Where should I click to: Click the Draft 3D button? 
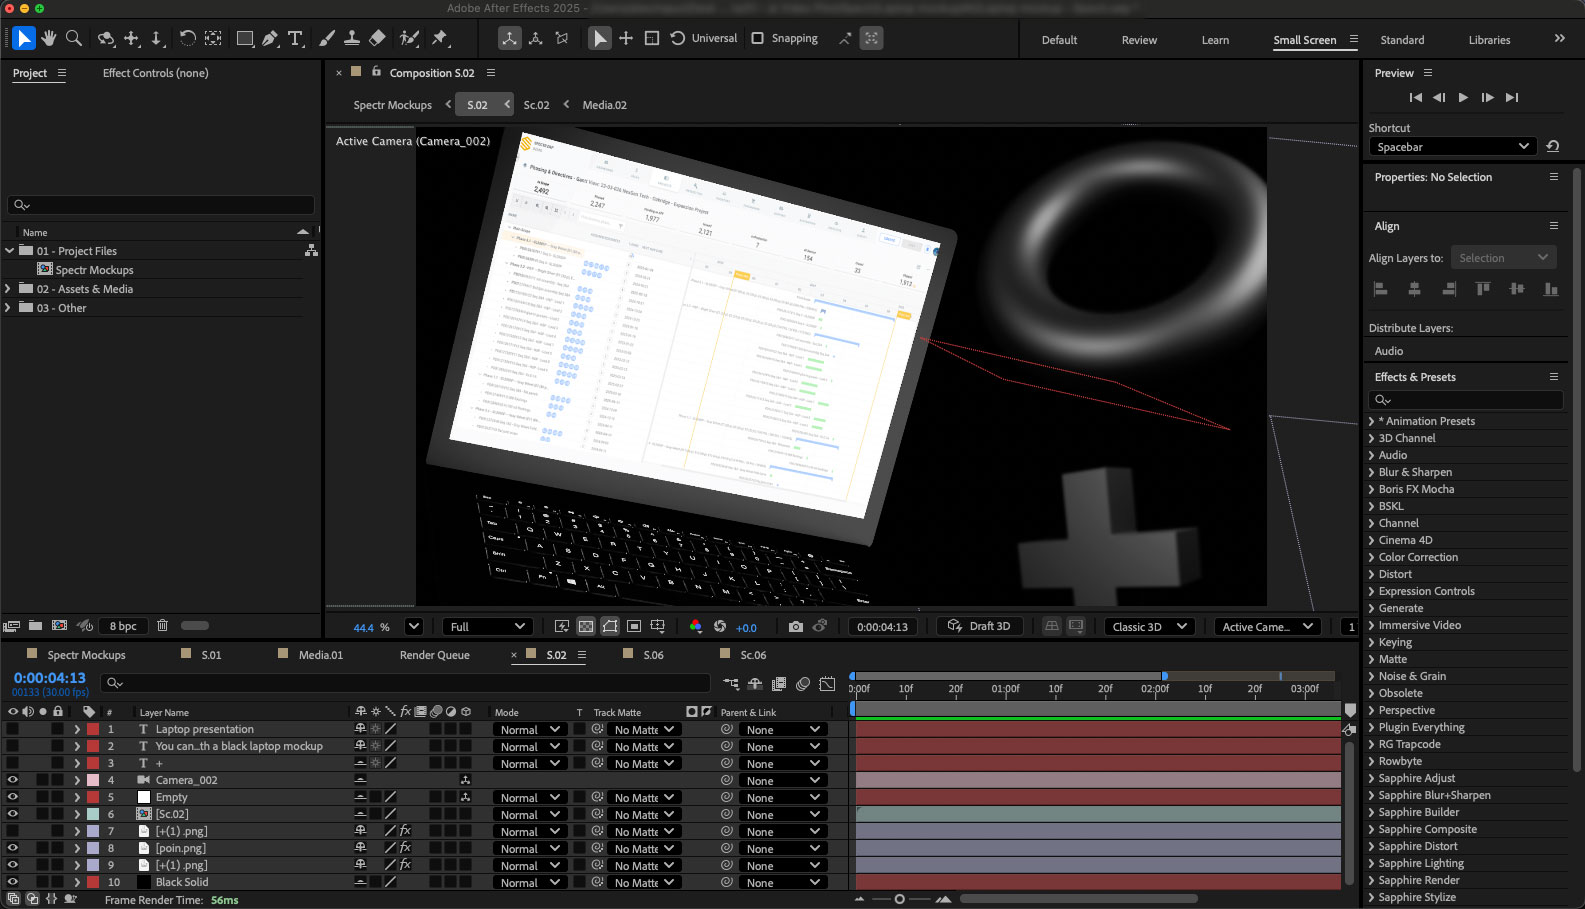coord(979,627)
